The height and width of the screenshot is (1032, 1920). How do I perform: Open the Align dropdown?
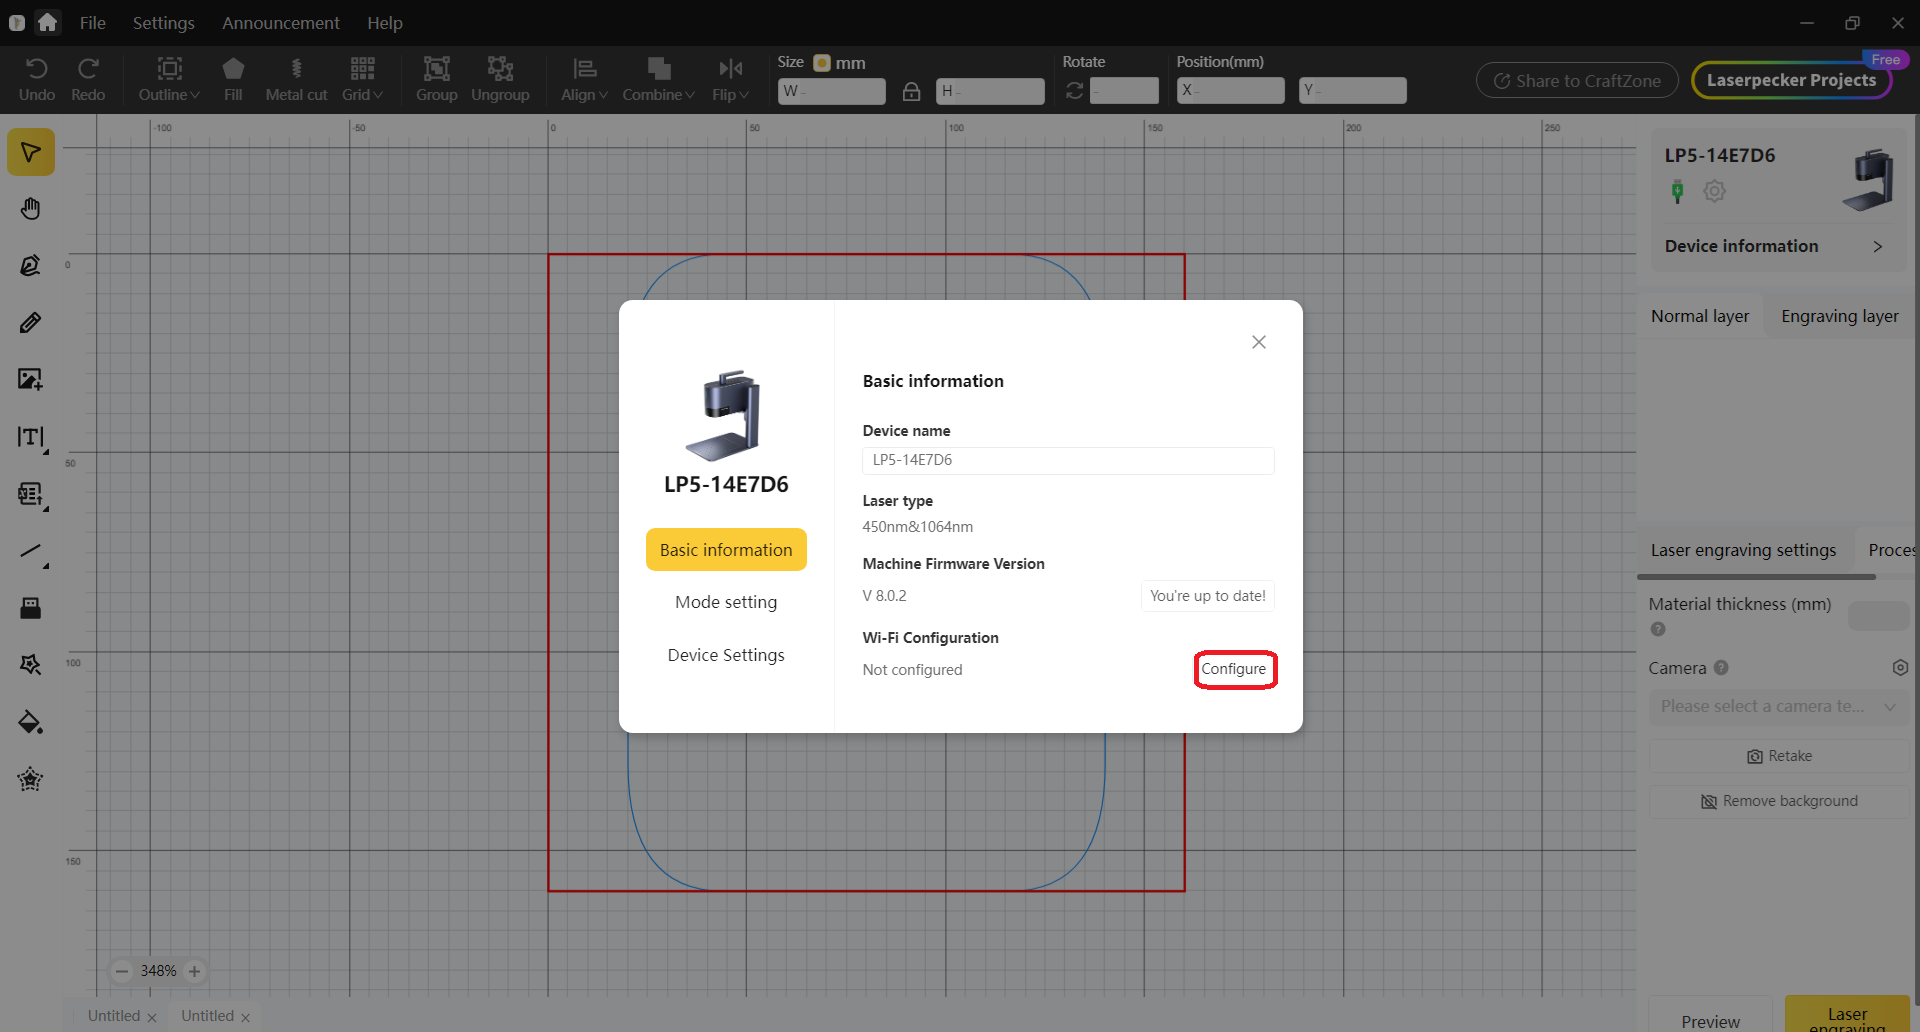(584, 79)
